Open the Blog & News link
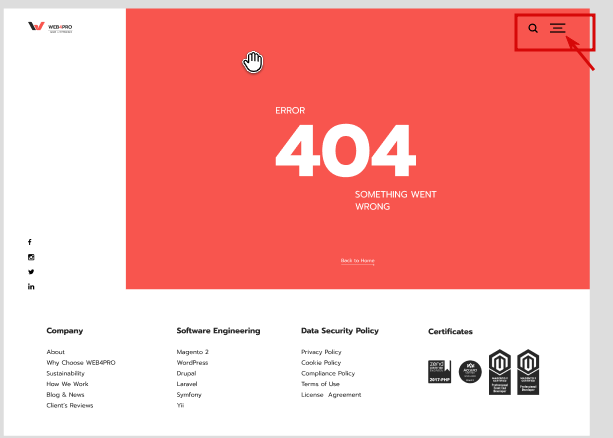The height and width of the screenshot is (438, 613). coord(65,395)
